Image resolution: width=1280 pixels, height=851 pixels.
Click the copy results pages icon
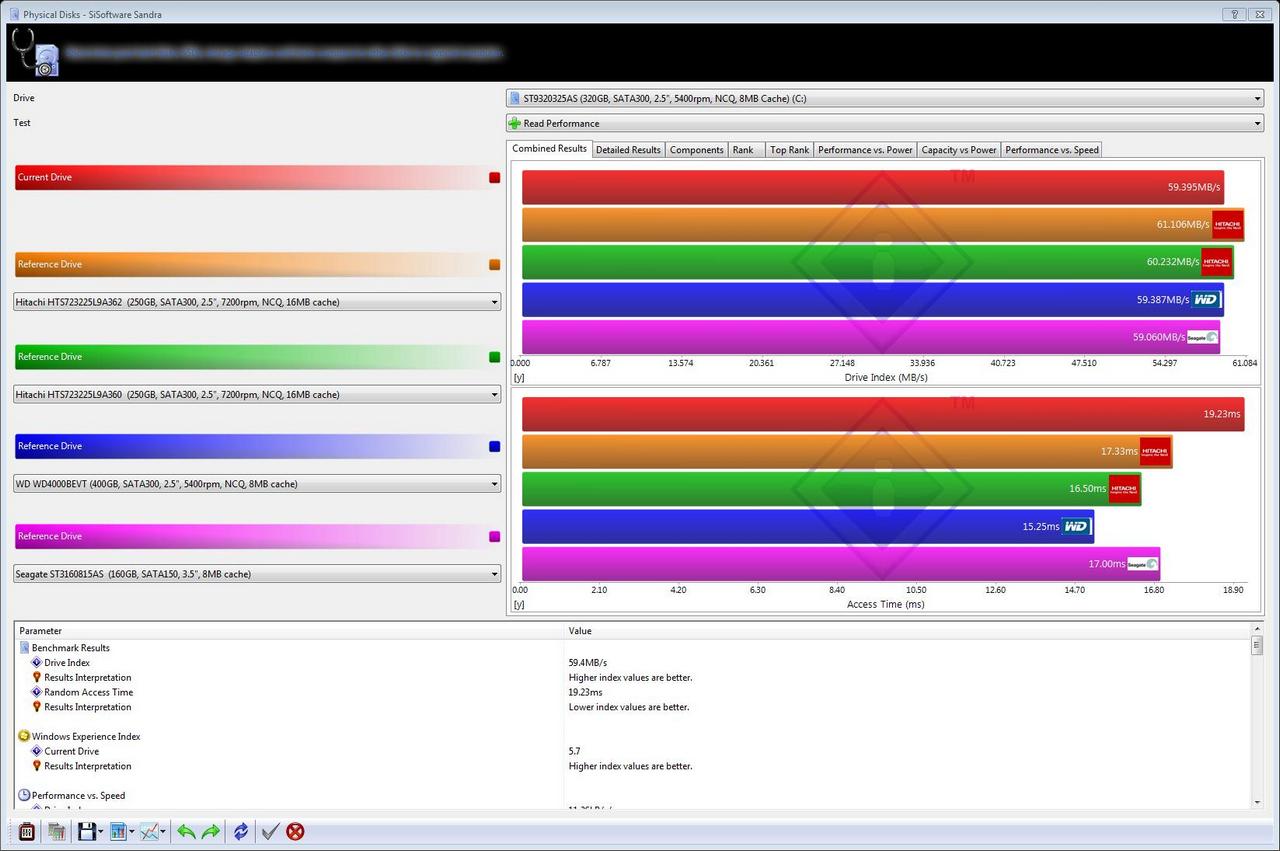point(57,831)
